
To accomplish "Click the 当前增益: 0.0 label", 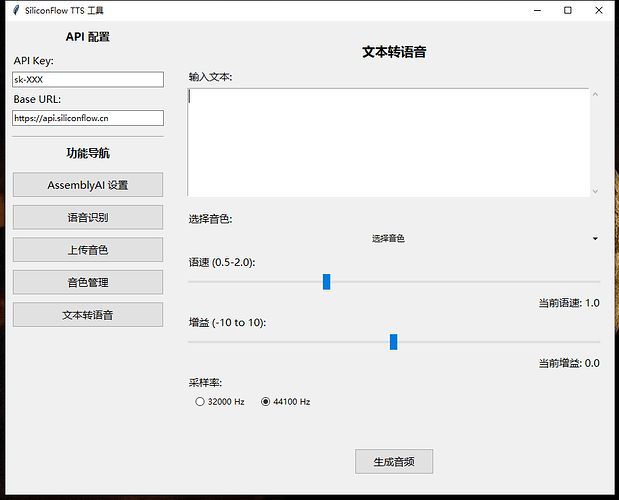I will [569, 363].
